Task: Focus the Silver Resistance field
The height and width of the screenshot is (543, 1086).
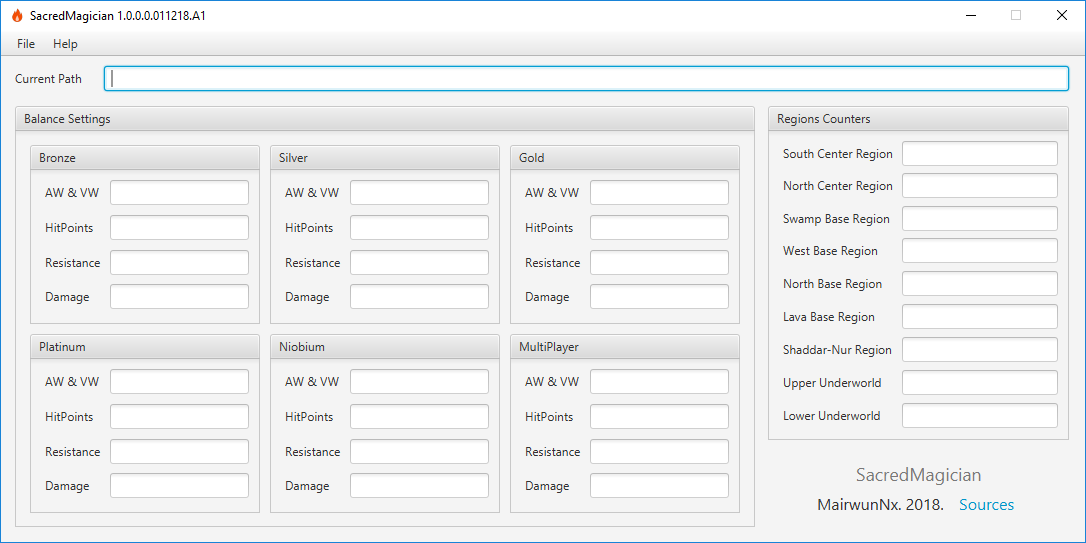Action: (419, 262)
